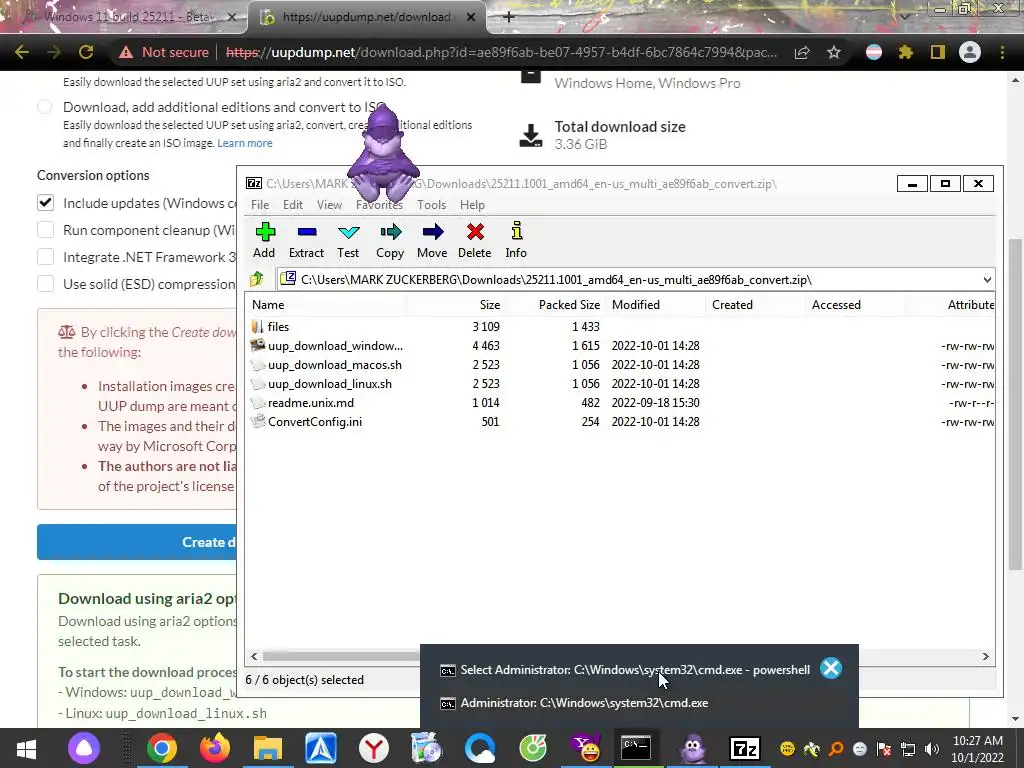The width and height of the screenshot is (1024, 768).
Task: Open the taskbar clock showing 10:27 AM
Action: [978, 749]
